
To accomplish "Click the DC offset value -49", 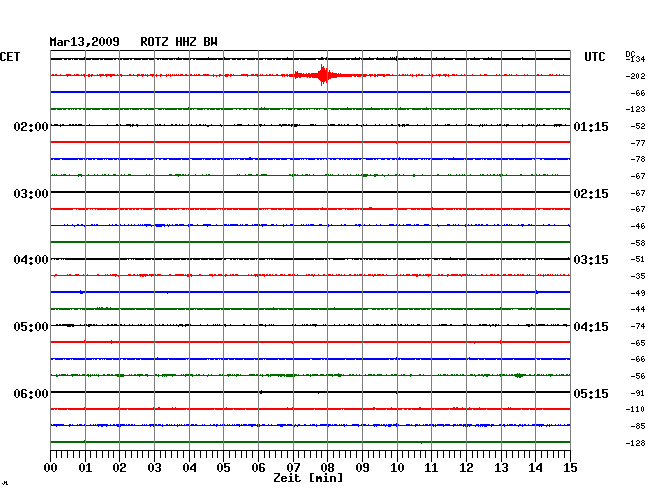I will (x=638, y=293).
